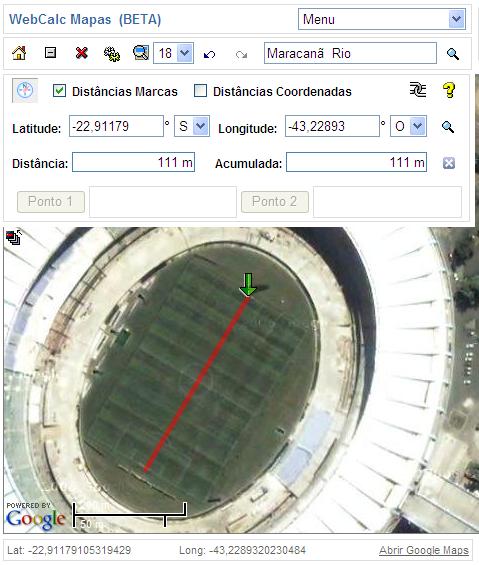Click the redo arrow icon
The height and width of the screenshot is (565, 479).
pos(241,54)
